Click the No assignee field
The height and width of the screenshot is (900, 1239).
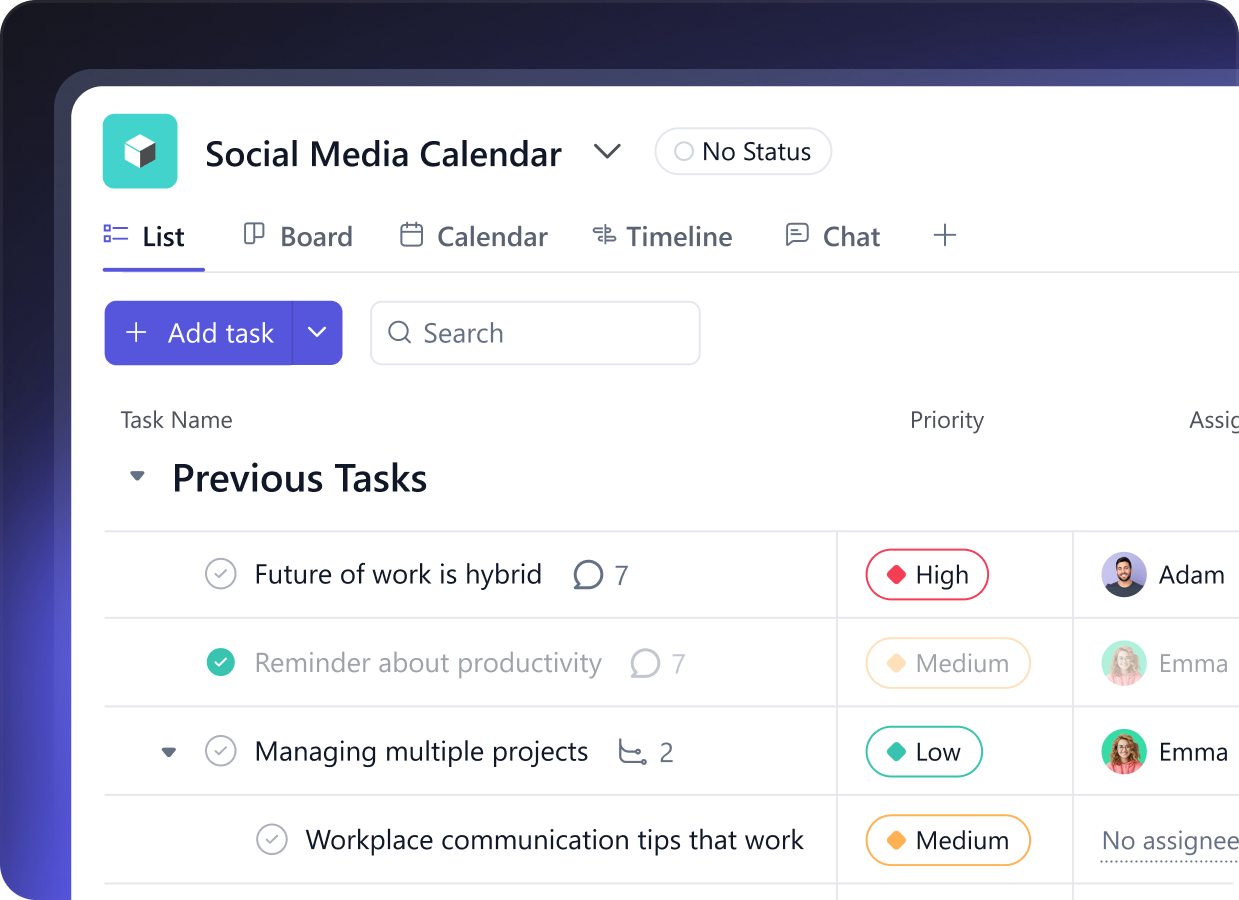[x=1168, y=841]
